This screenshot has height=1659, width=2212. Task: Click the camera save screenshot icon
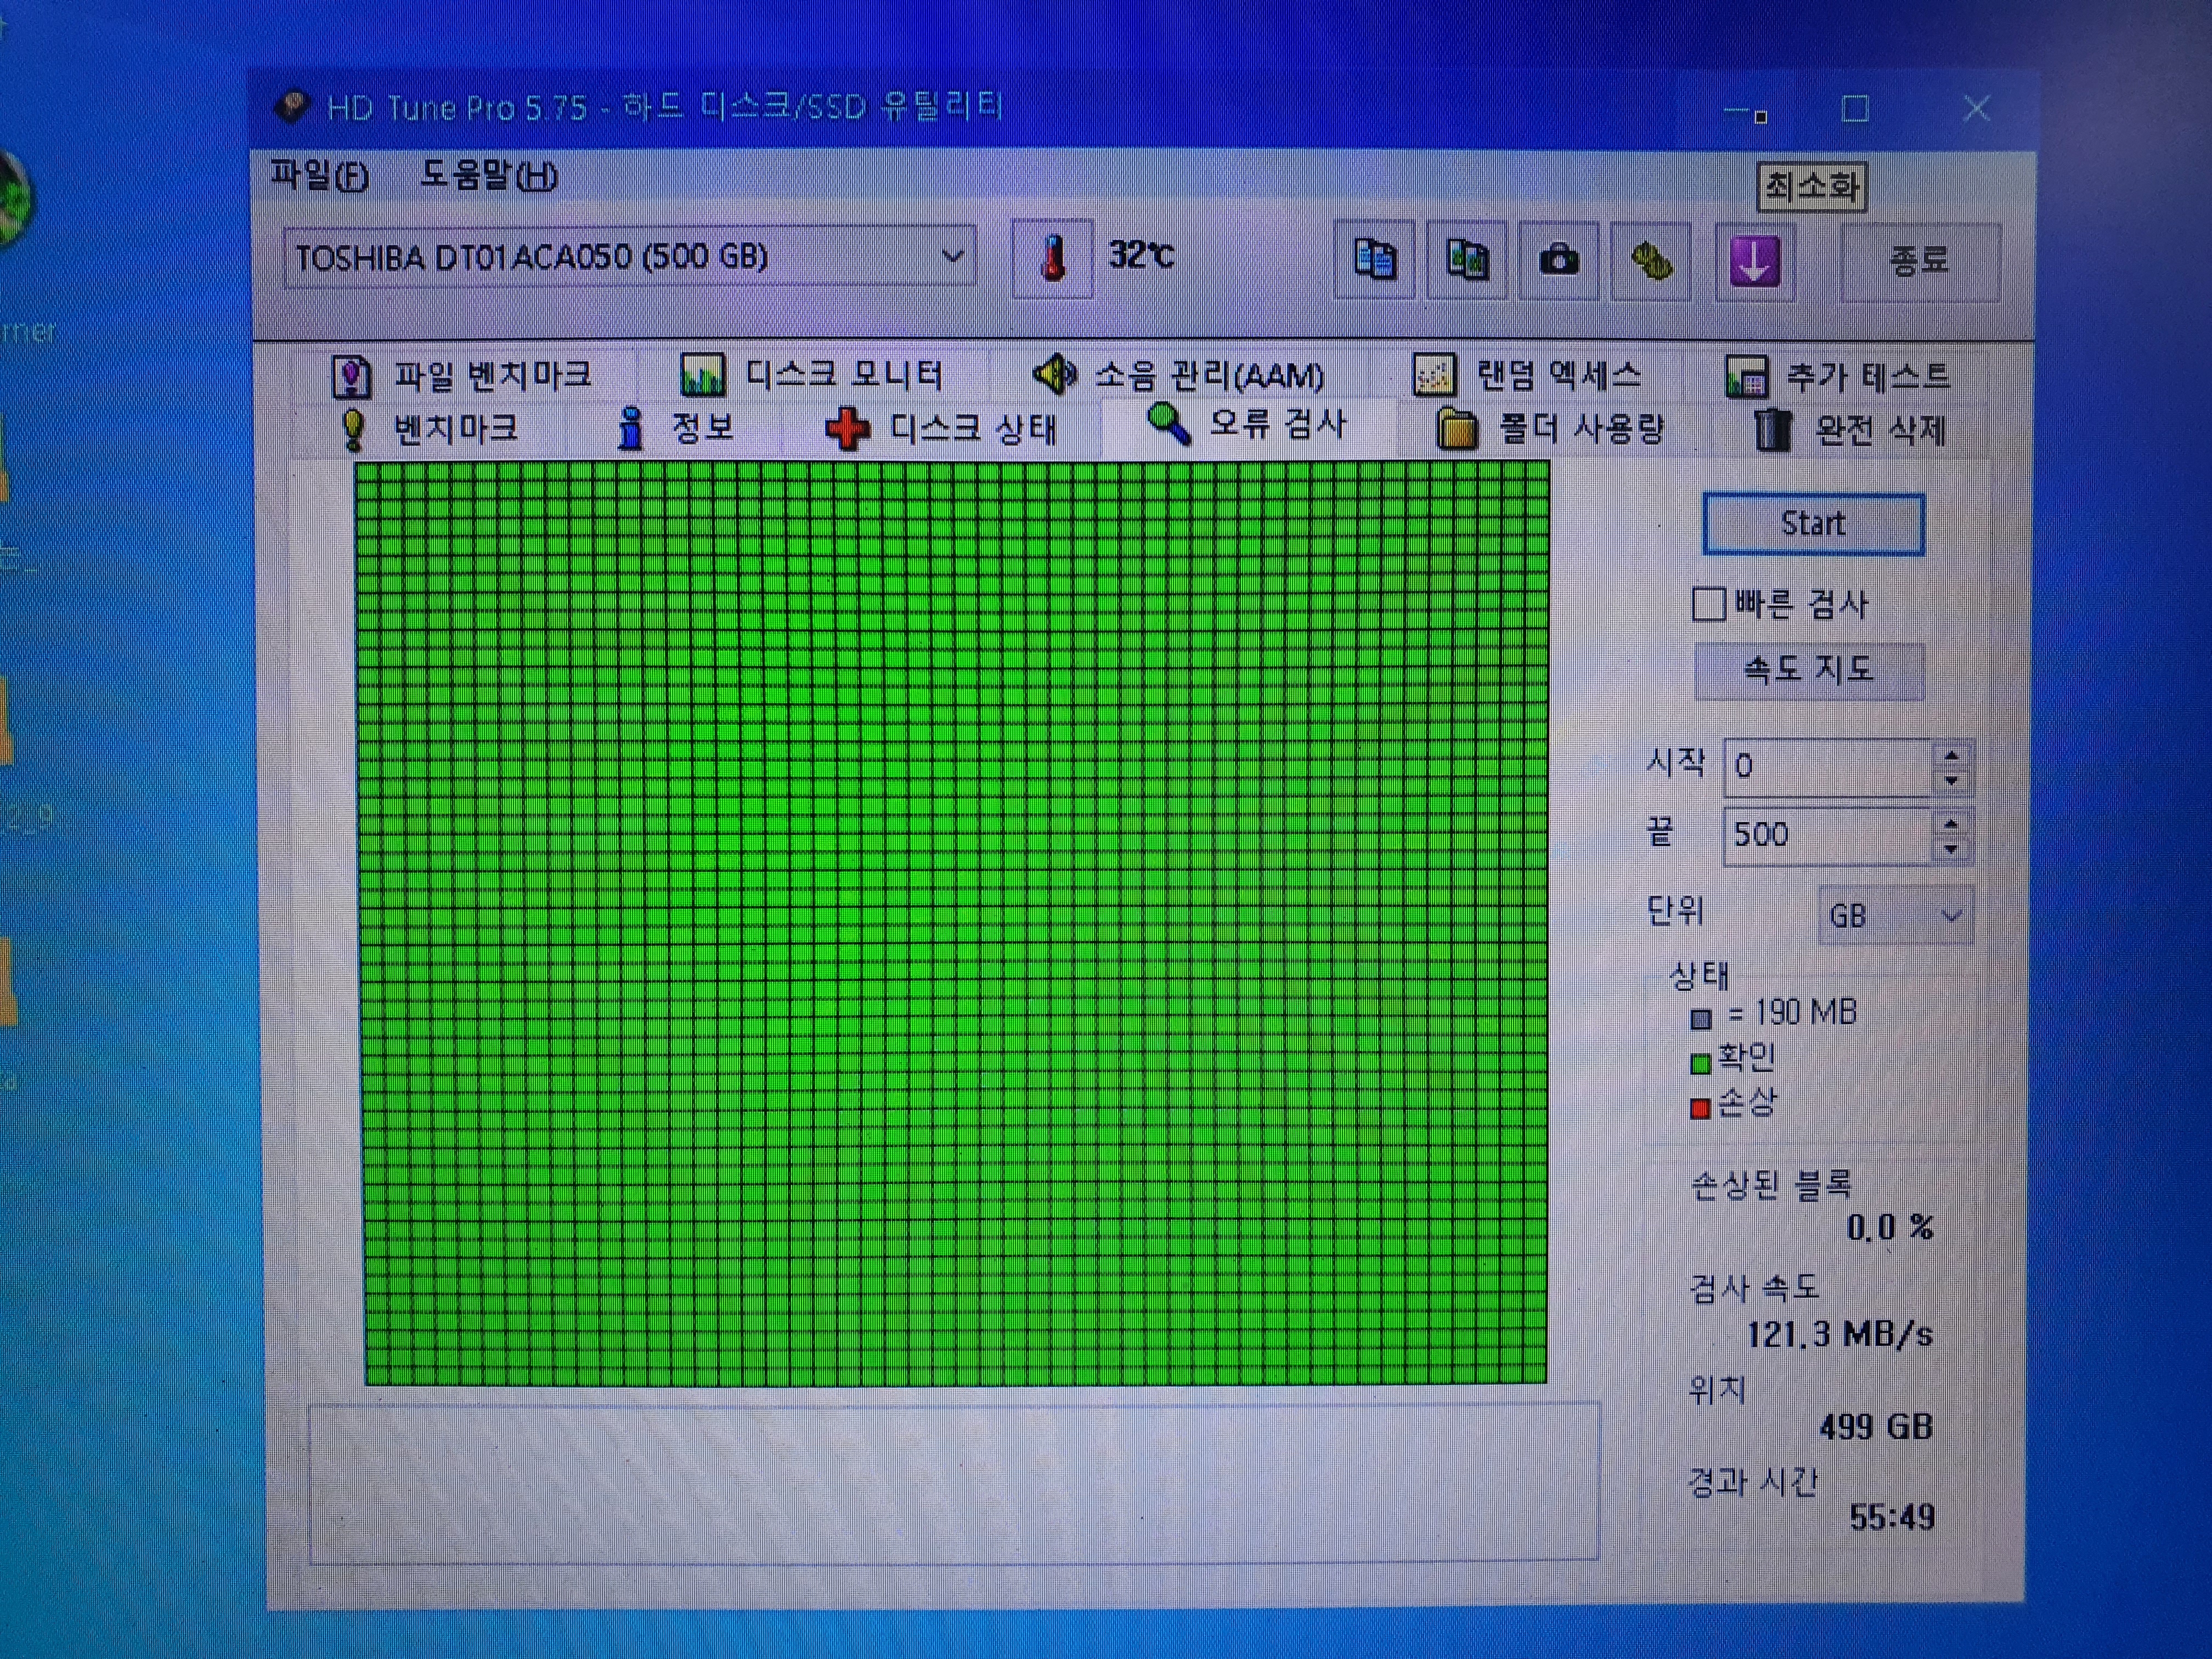click(1558, 260)
